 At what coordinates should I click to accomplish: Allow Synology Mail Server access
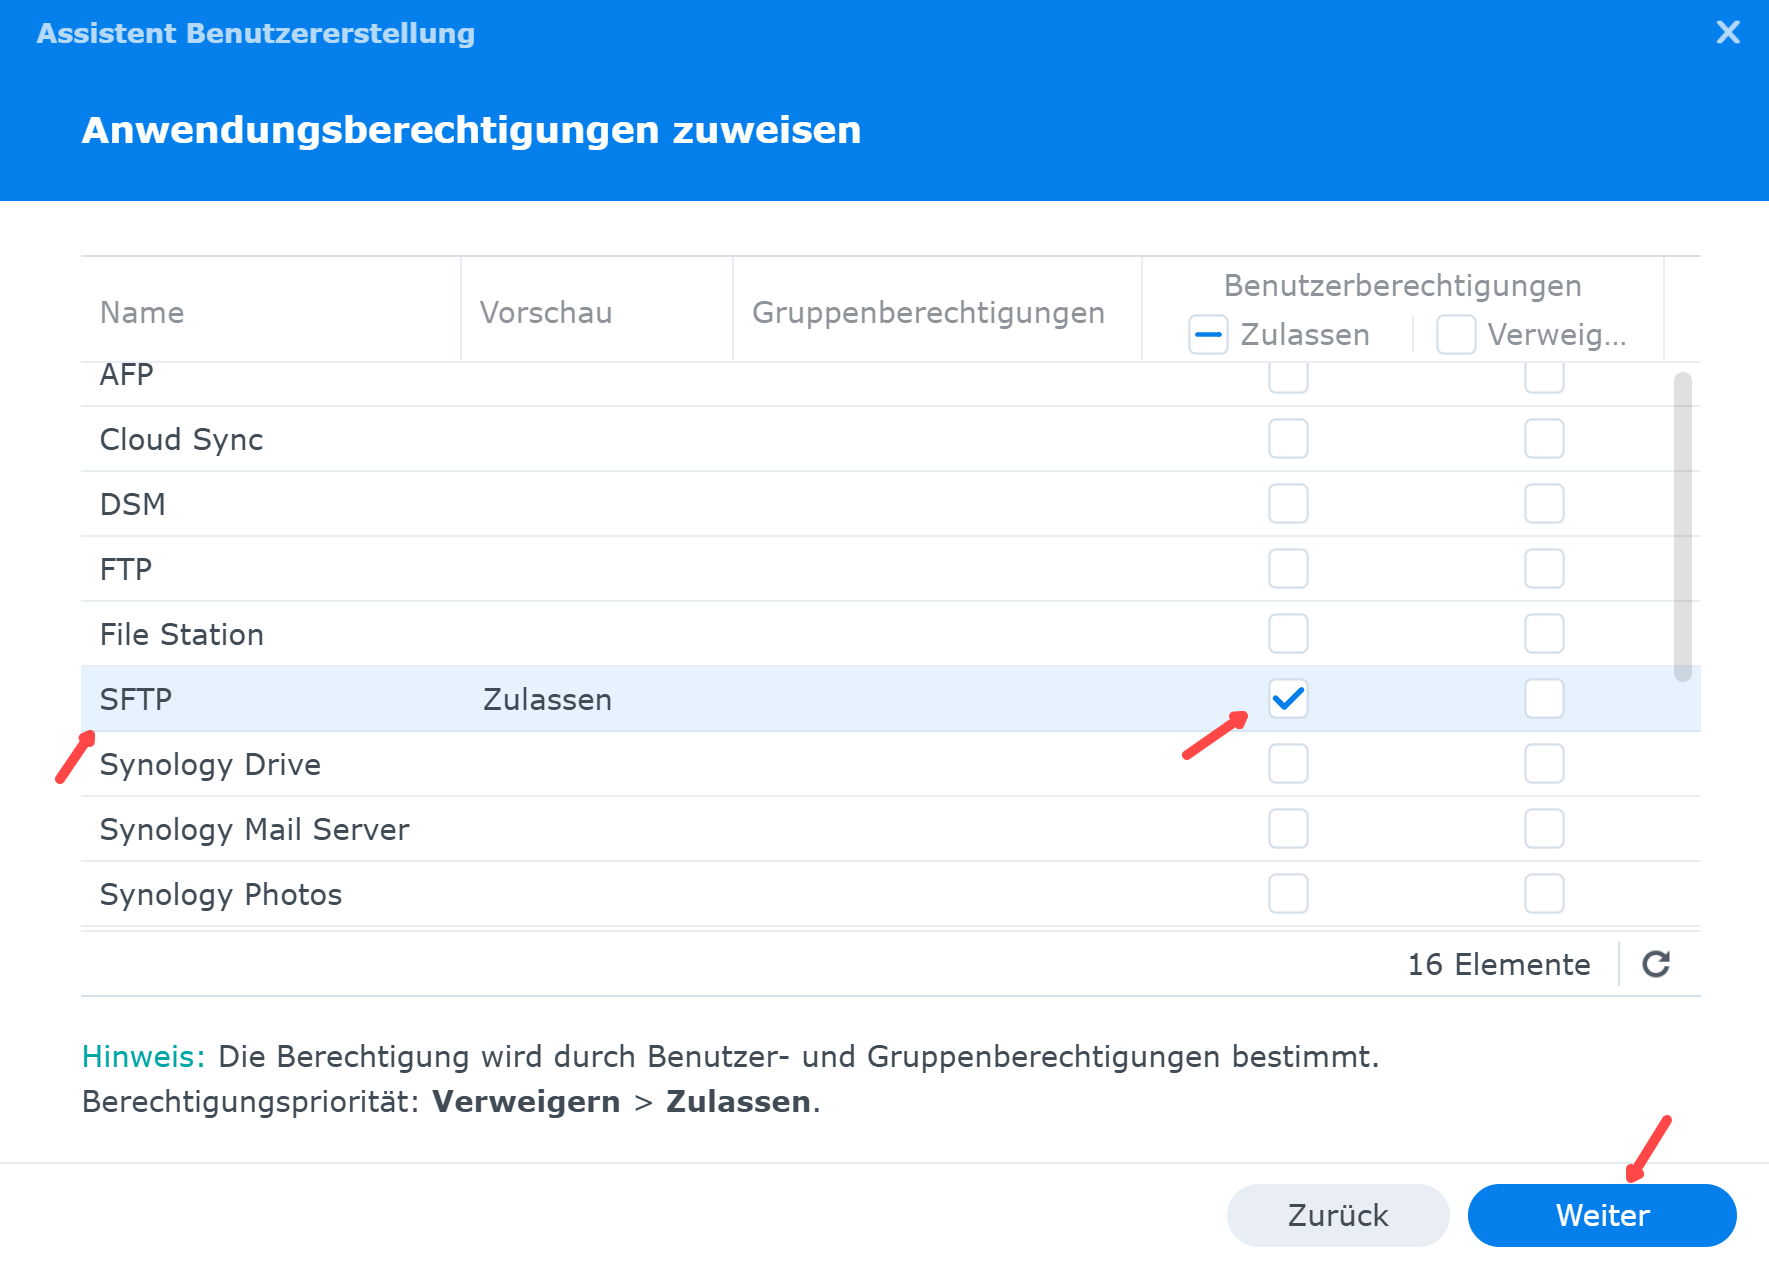click(x=1288, y=829)
